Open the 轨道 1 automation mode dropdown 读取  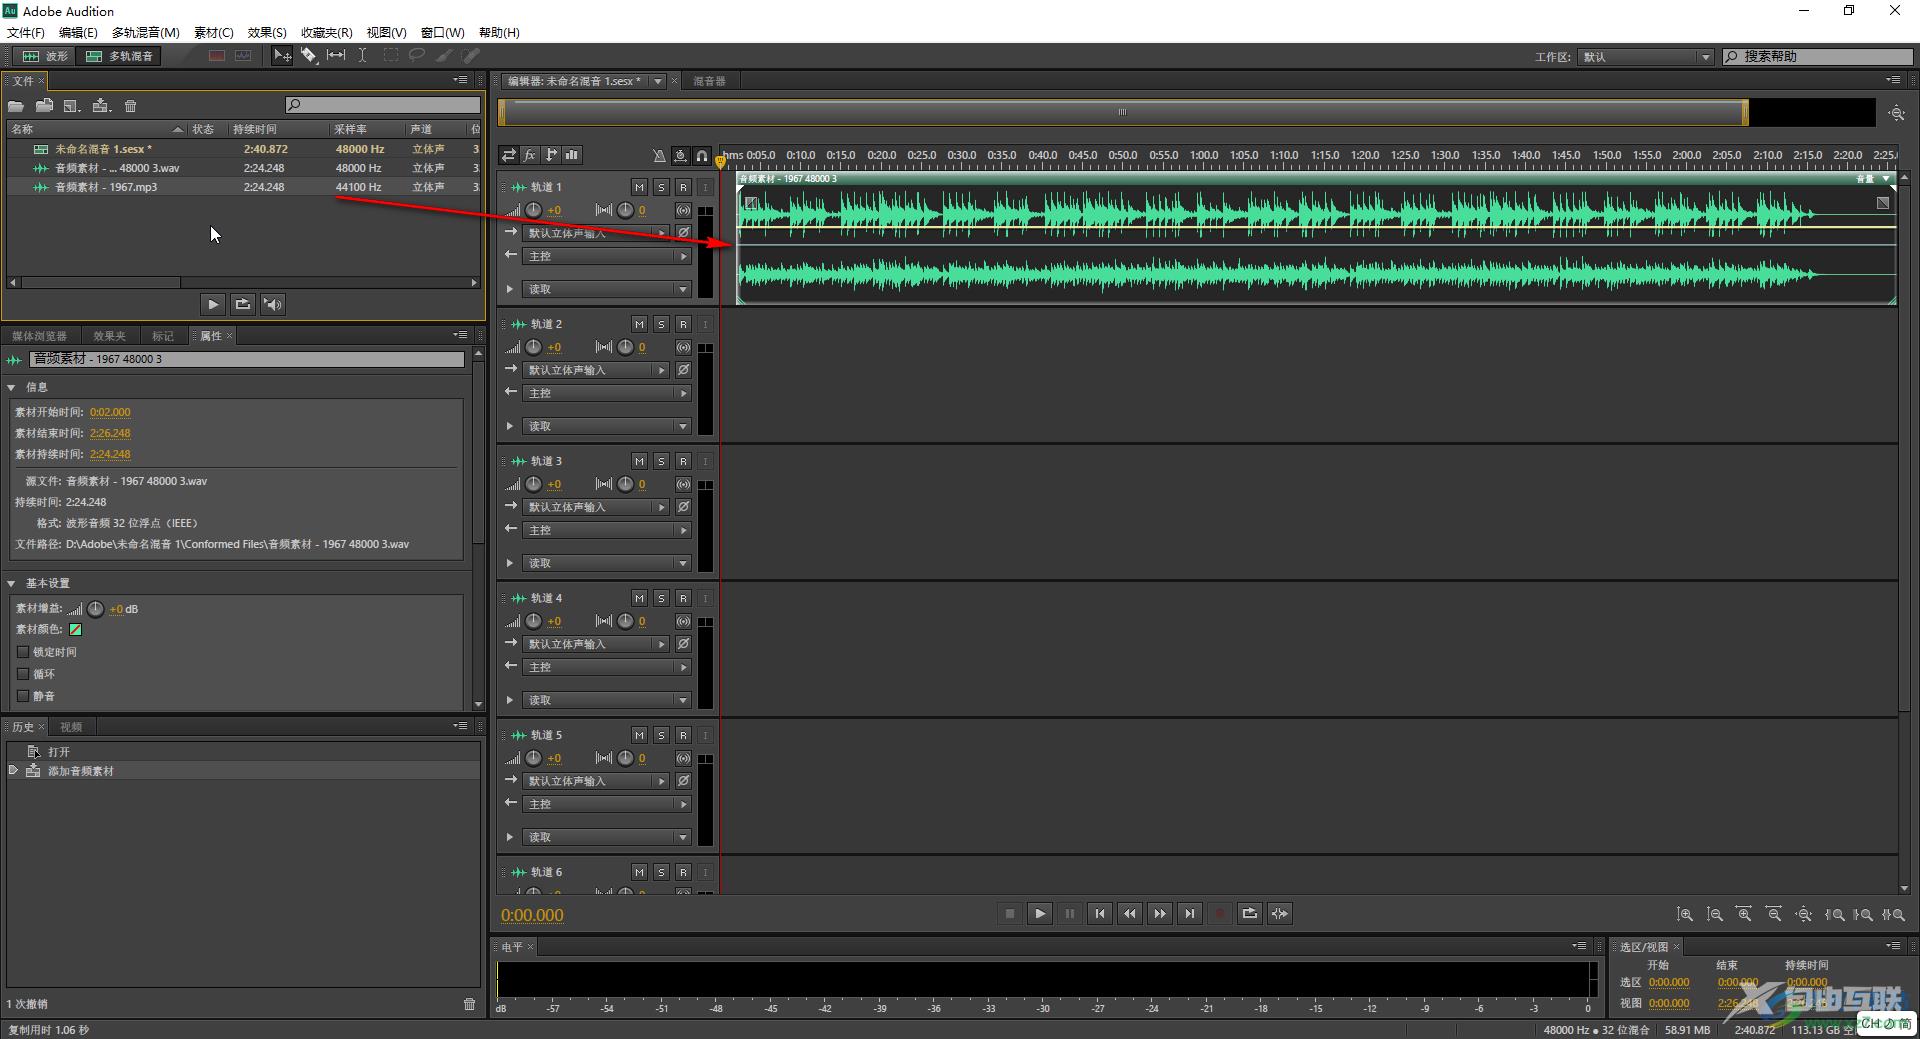(608, 289)
